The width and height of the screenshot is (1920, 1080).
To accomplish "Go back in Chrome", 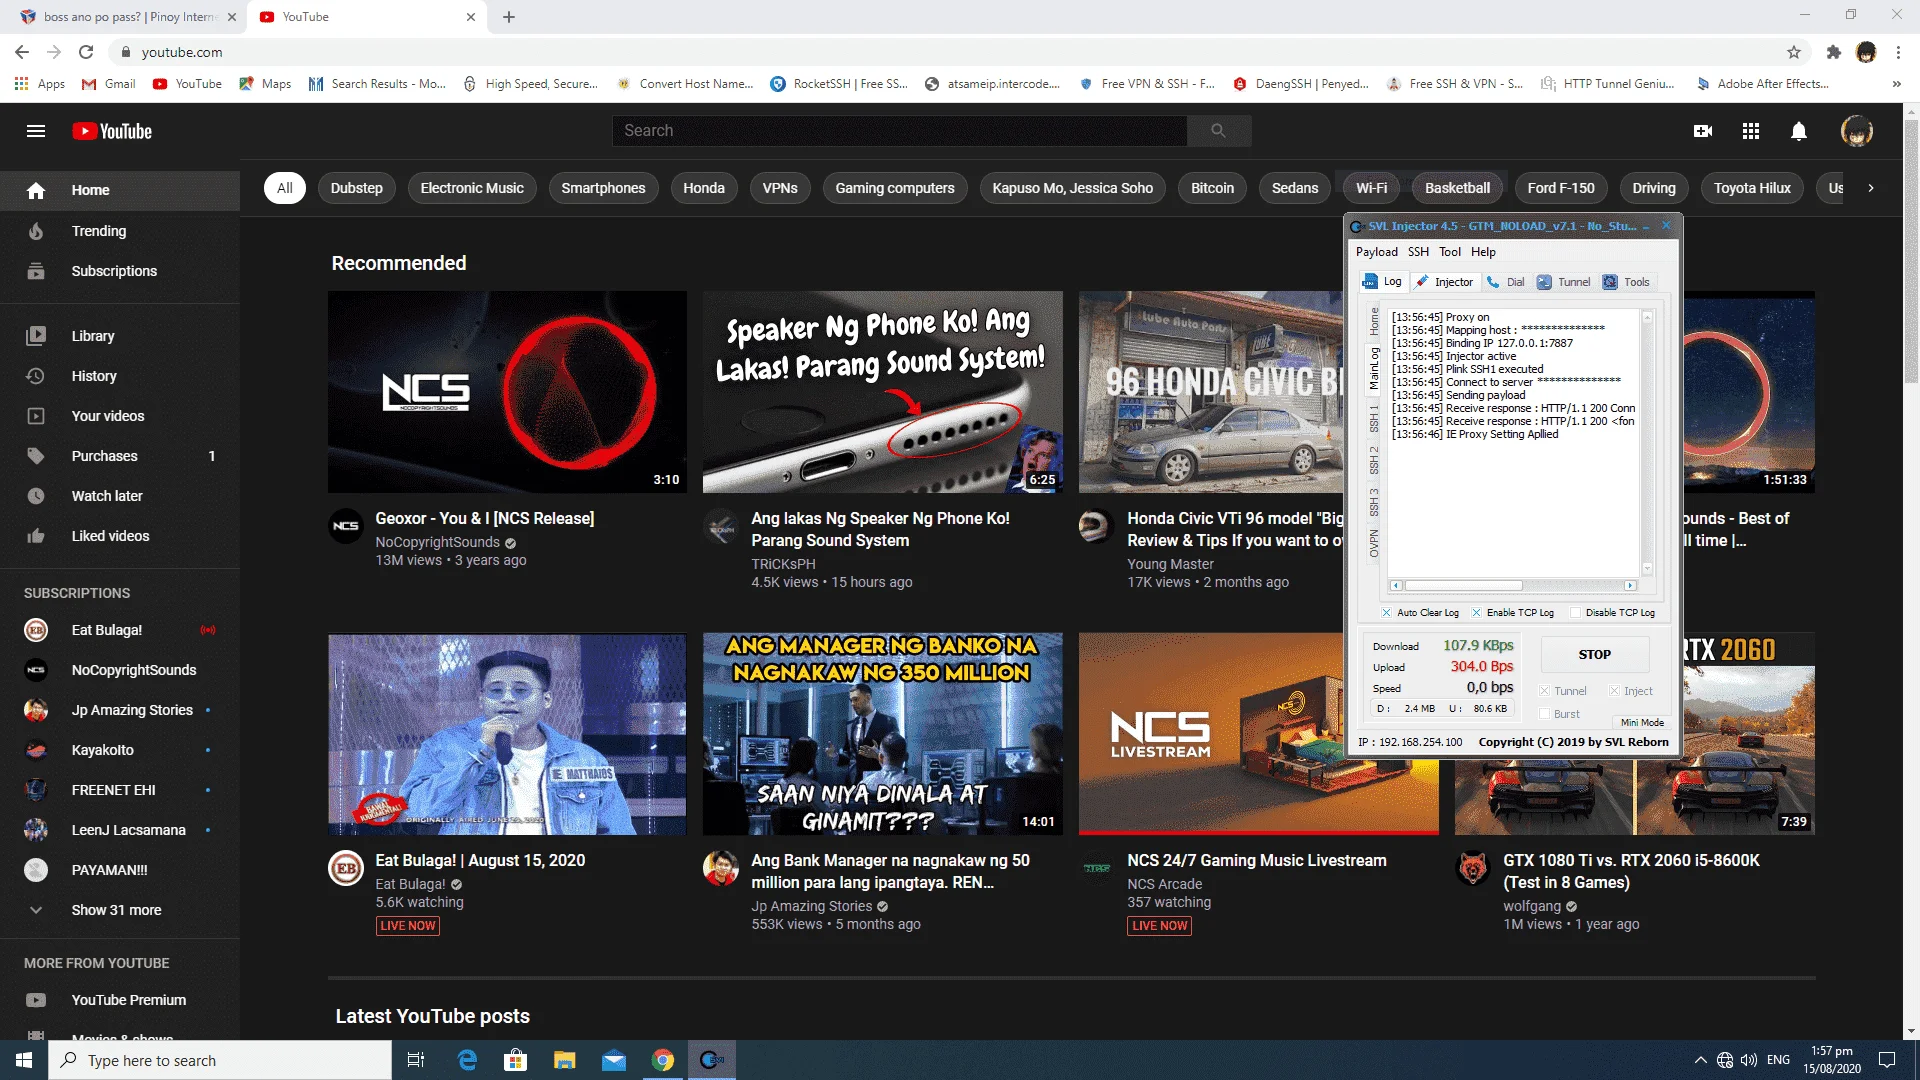I will tap(22, 52).
